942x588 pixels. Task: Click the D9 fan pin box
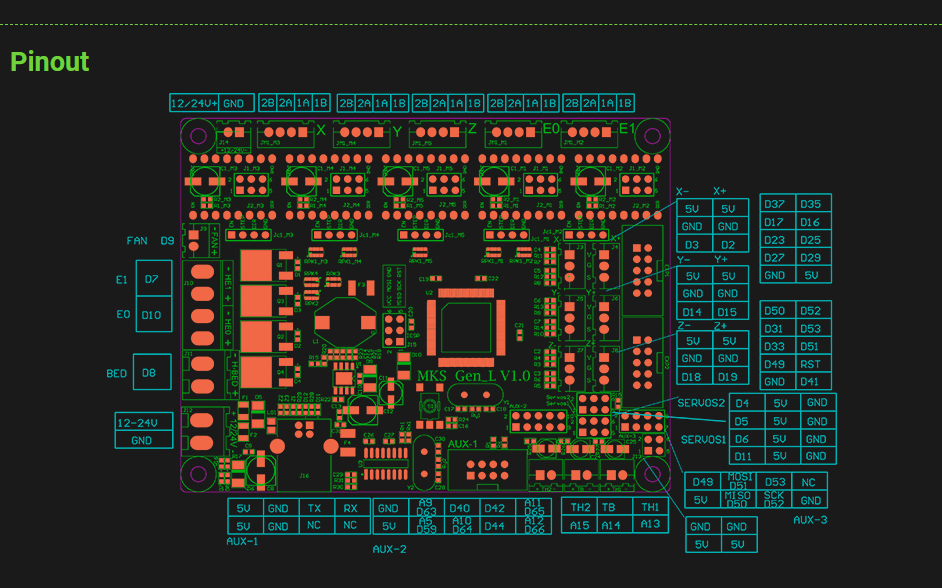(167, 240)
